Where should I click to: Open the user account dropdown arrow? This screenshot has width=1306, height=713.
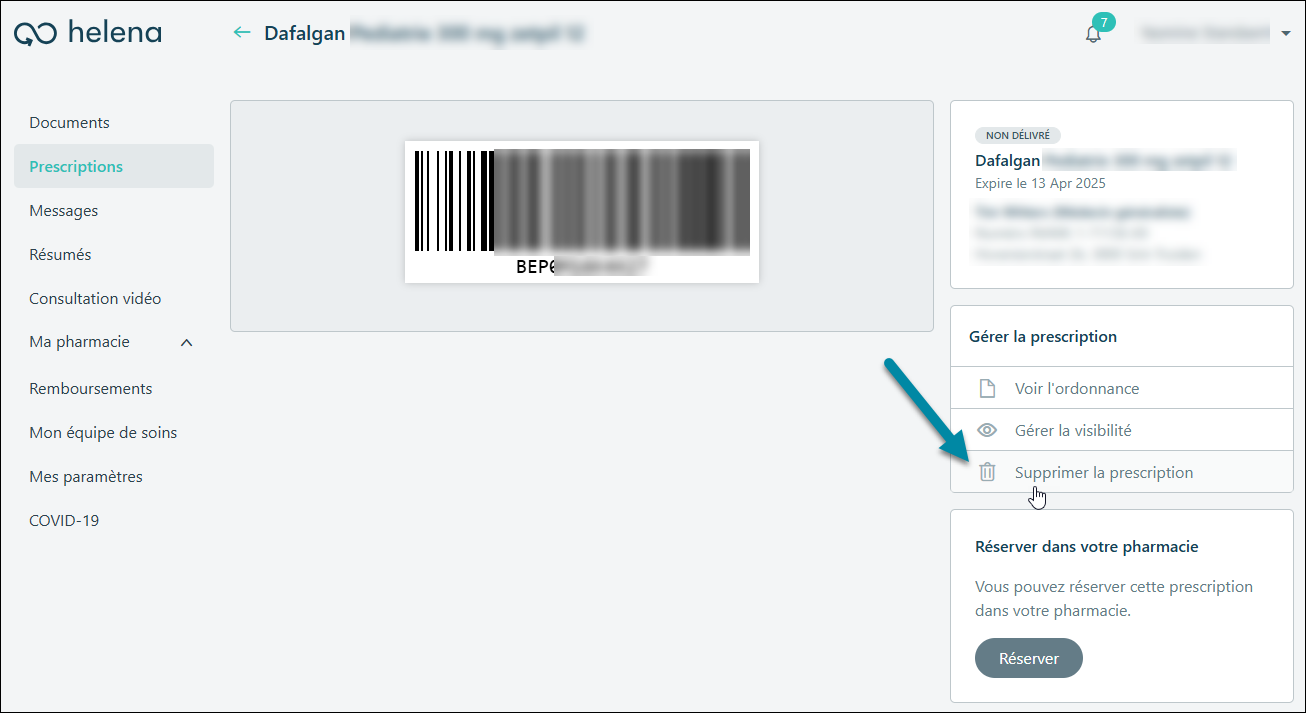click(x=1286, y=34)
